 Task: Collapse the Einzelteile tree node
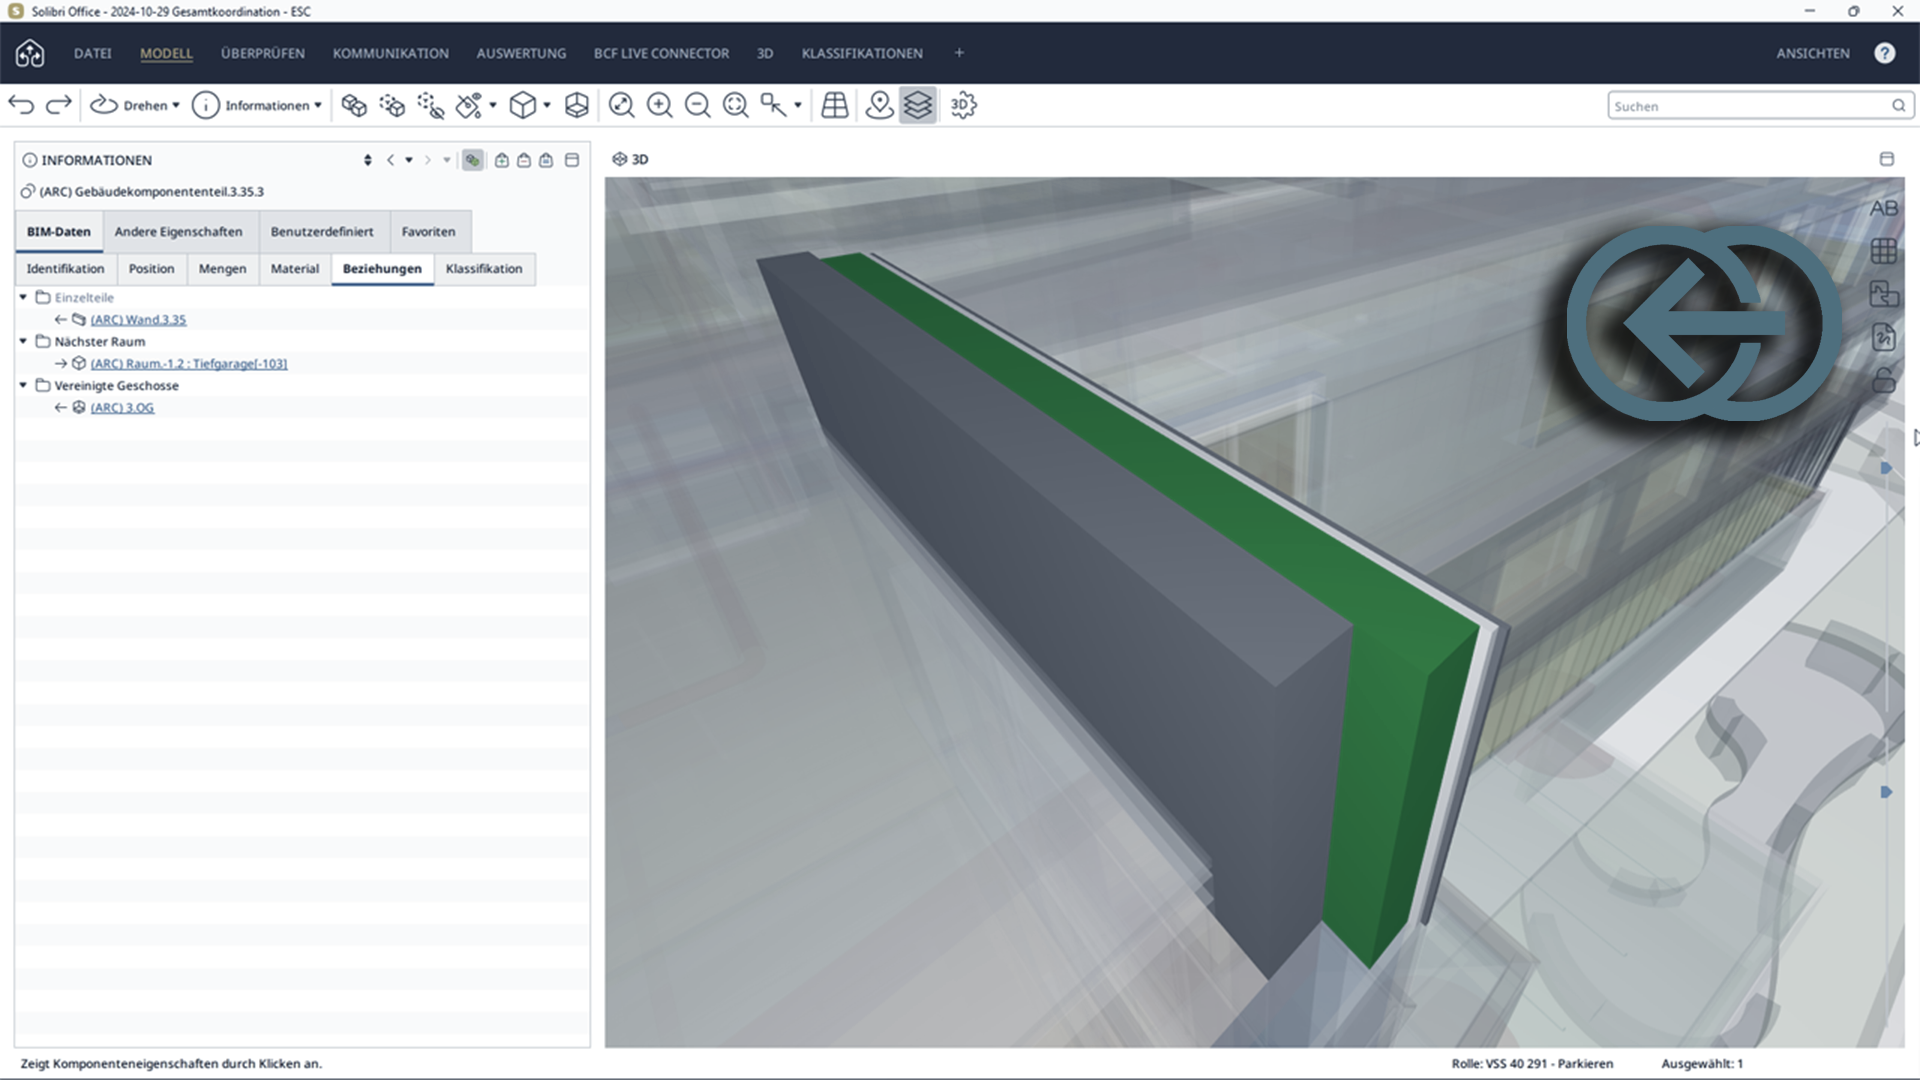(x=23, y=297)
